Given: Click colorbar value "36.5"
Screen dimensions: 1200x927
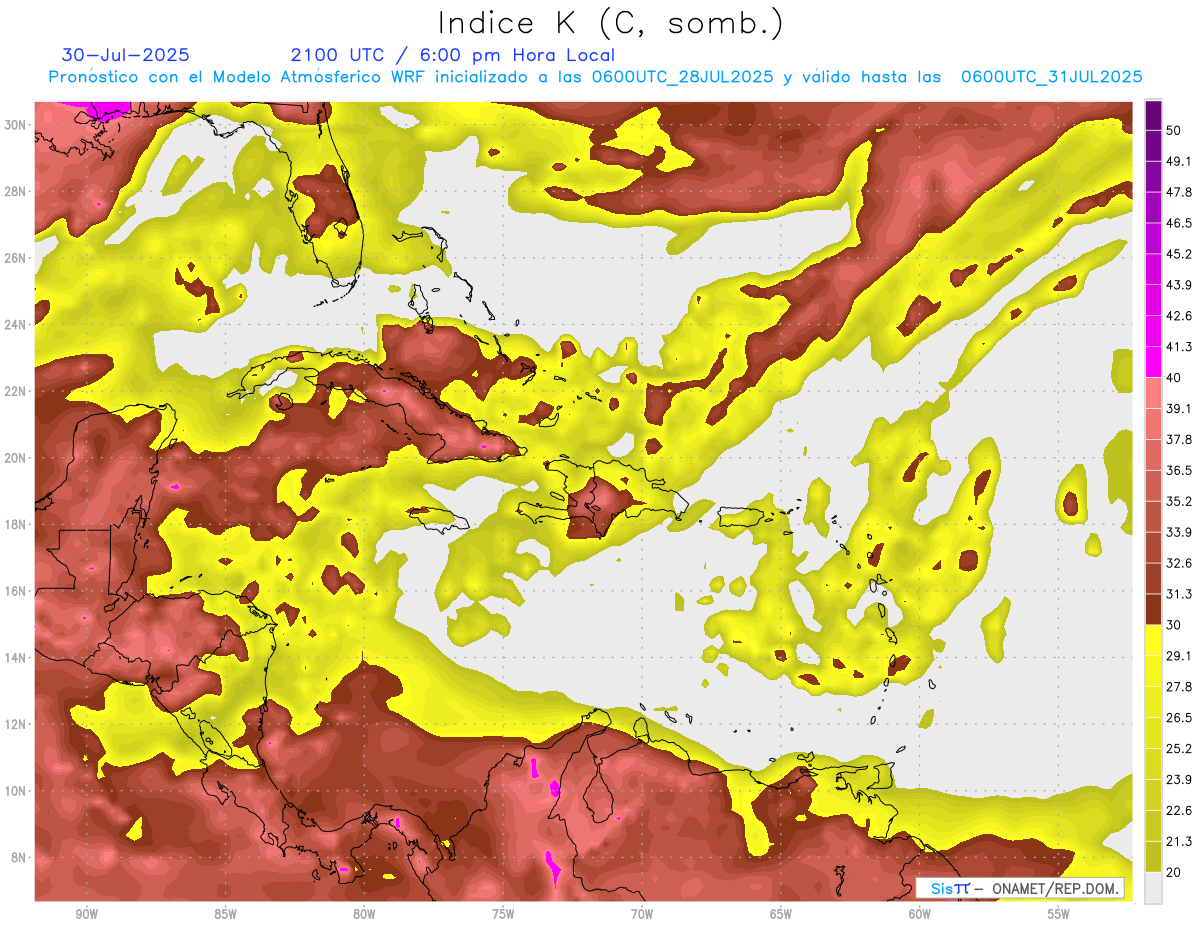Looking at the screenshot, I should click(x=1178, y=470).
